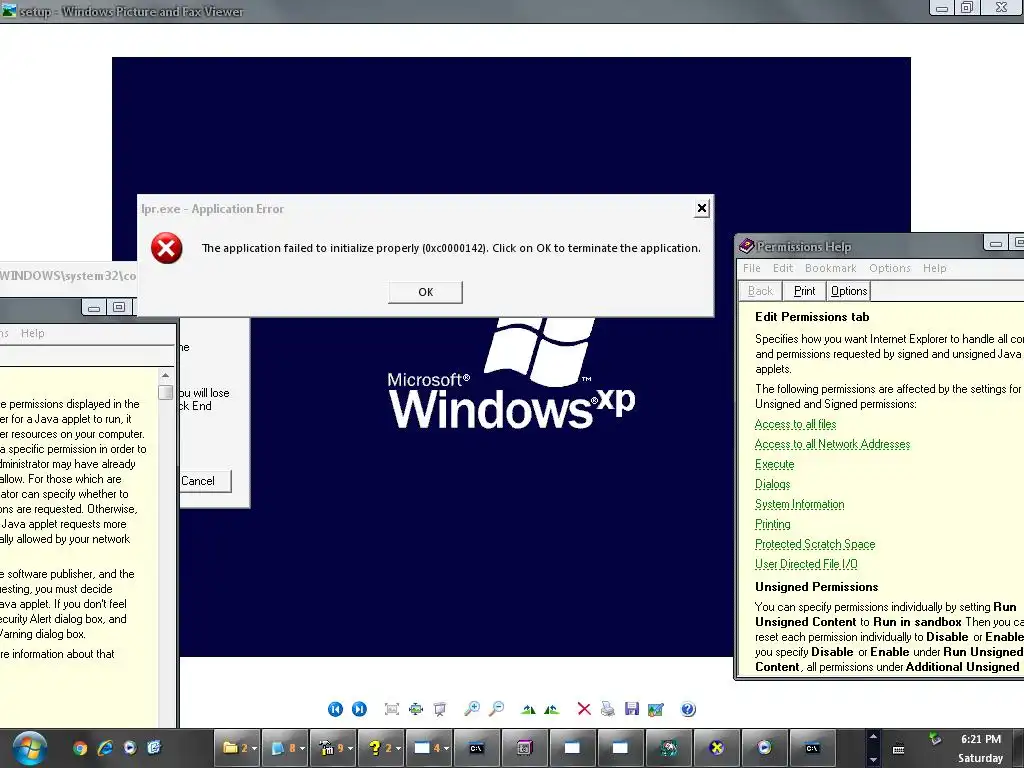
Task: Open Options menu in Permissions Help
Action: coord(889,268)
